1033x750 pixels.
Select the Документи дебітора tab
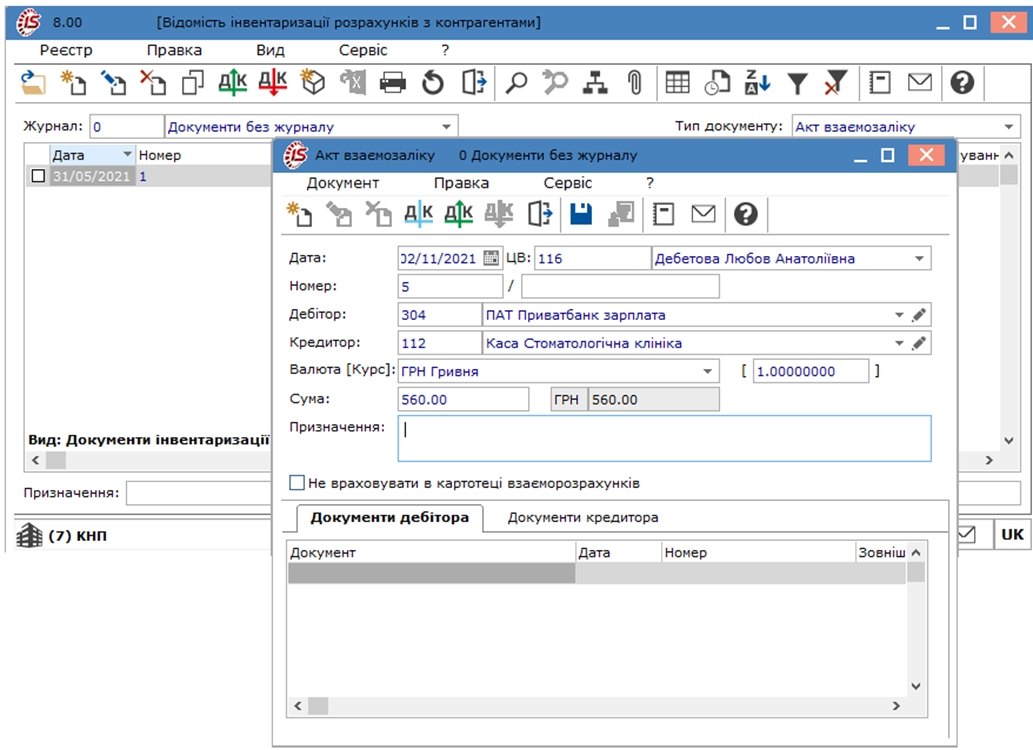[x=389, y=517]
